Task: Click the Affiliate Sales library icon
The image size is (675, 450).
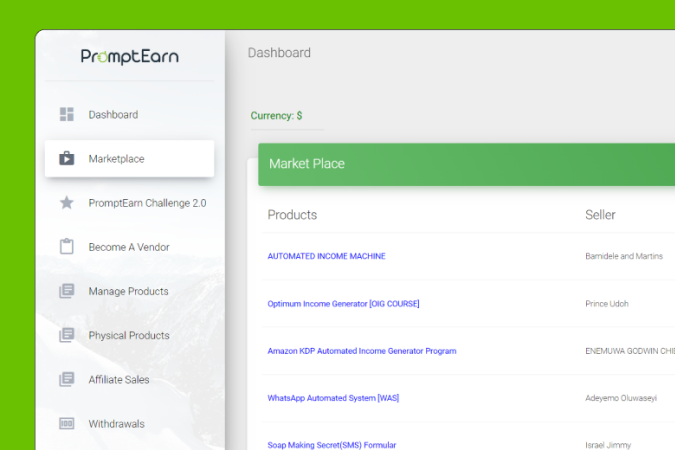Action: [67, 379]
